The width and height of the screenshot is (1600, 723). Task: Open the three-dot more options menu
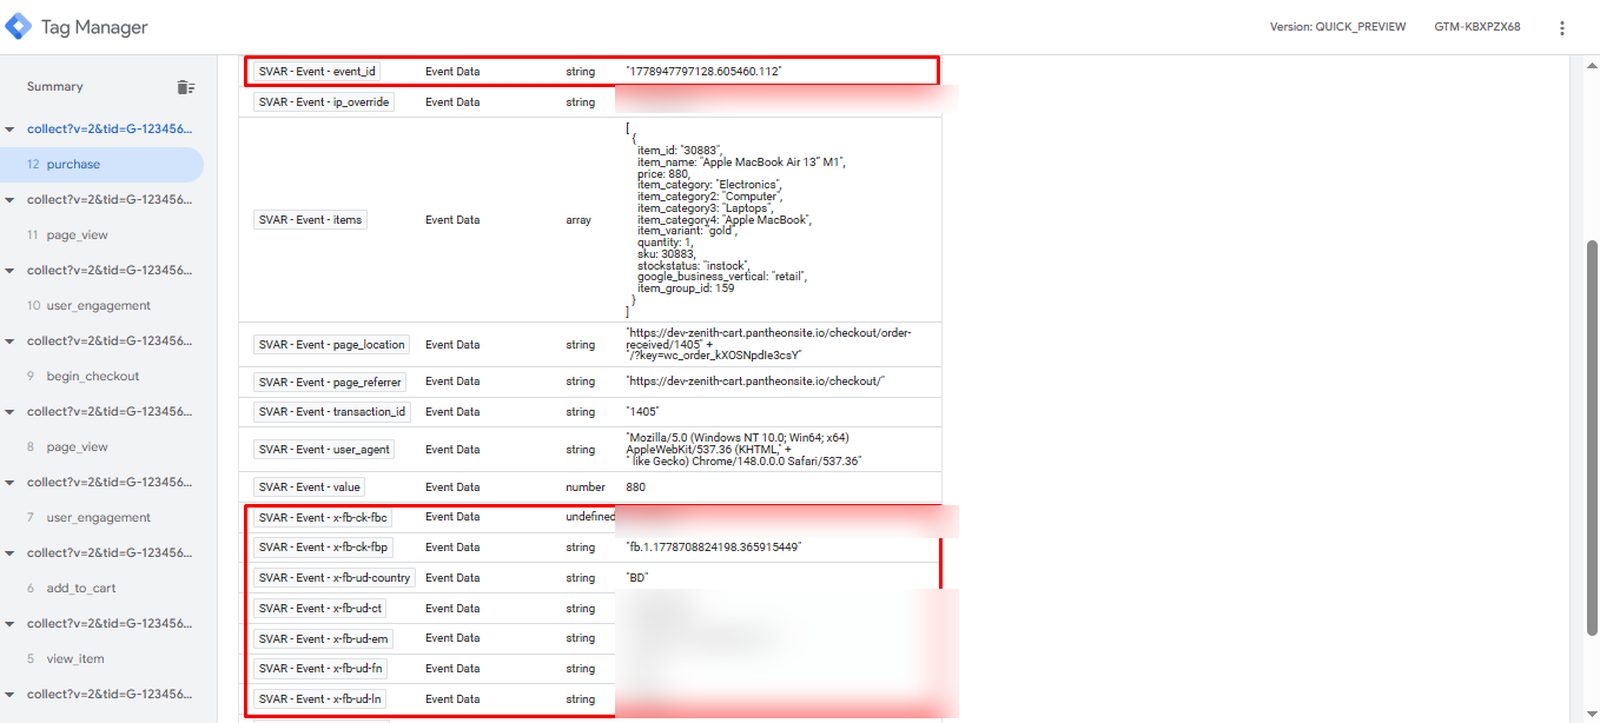pyautogui.click(x=1562, y=28)
